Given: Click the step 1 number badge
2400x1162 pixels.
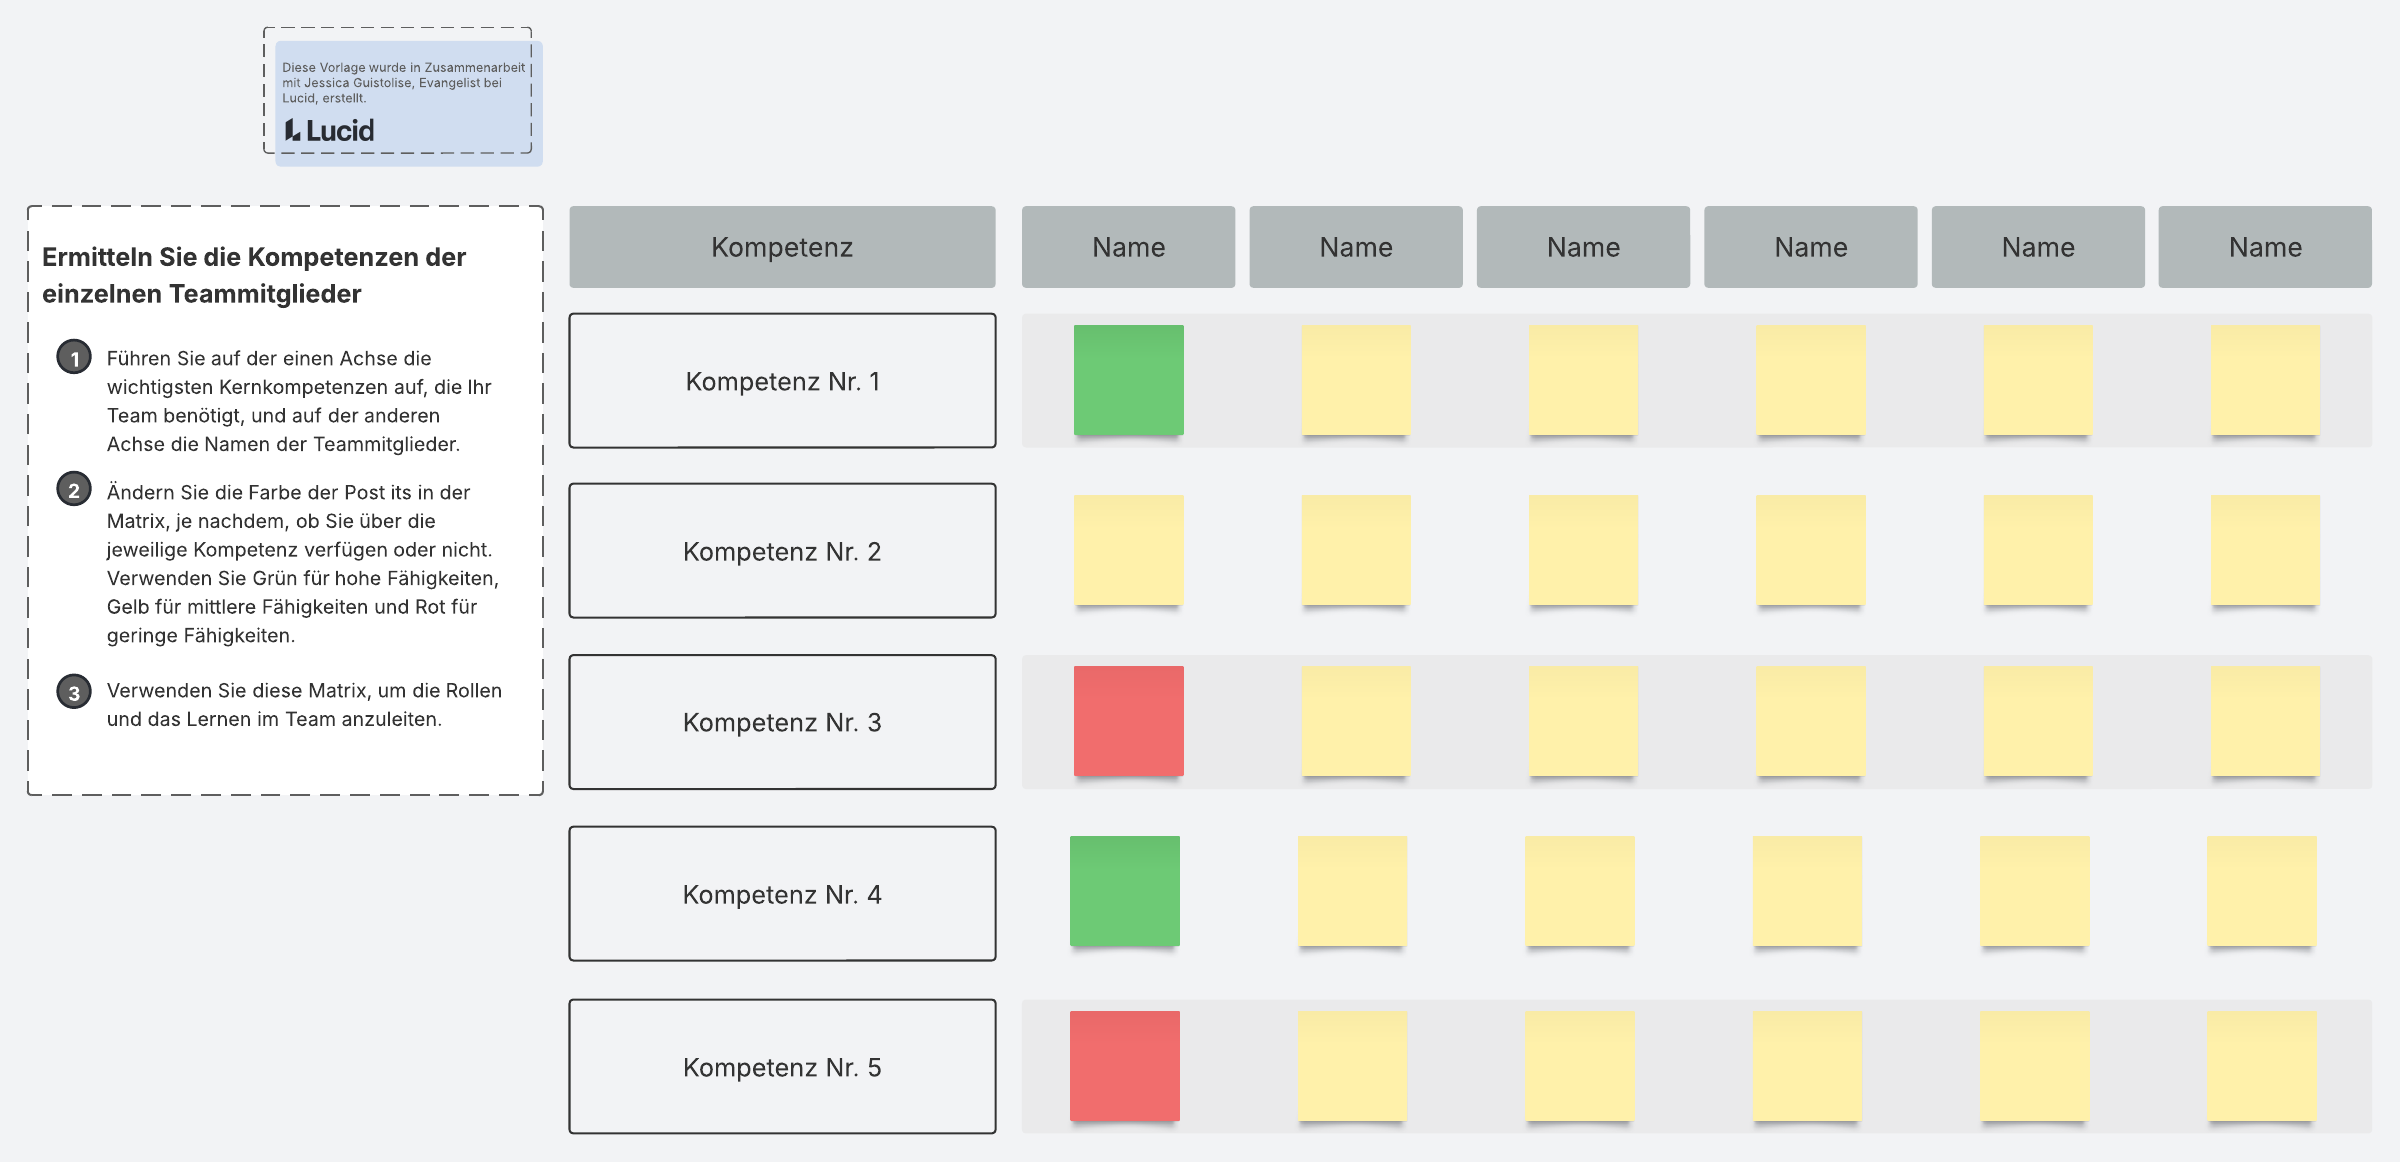Looking at the screenshot, I should [74, 357].
